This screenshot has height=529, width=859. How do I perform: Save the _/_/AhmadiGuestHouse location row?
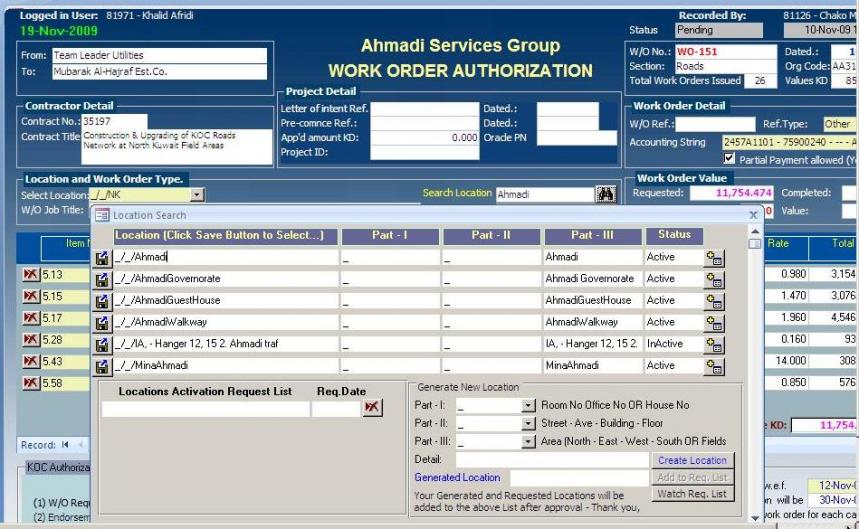tap(102, 301)
